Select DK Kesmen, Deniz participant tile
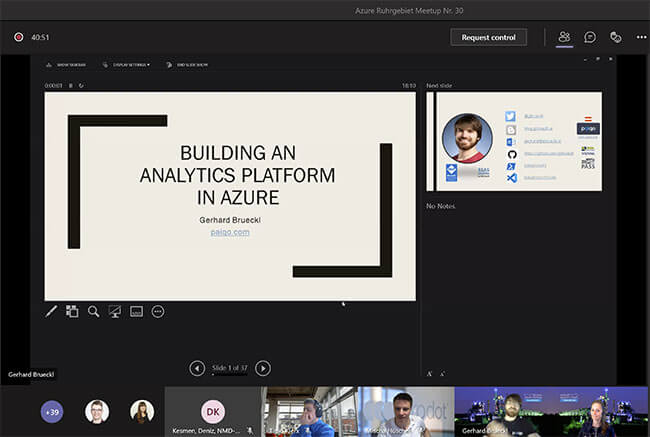650x437 pixels. click(x=213, y=412)
